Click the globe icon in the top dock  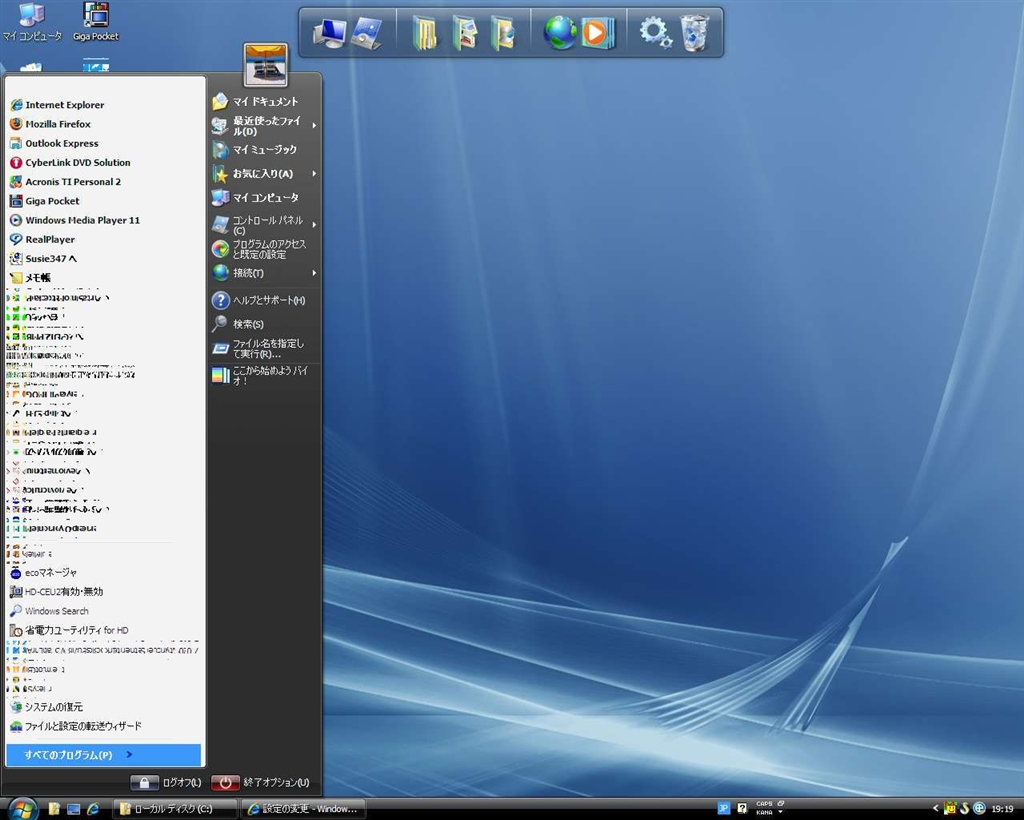tap(559, 33)
